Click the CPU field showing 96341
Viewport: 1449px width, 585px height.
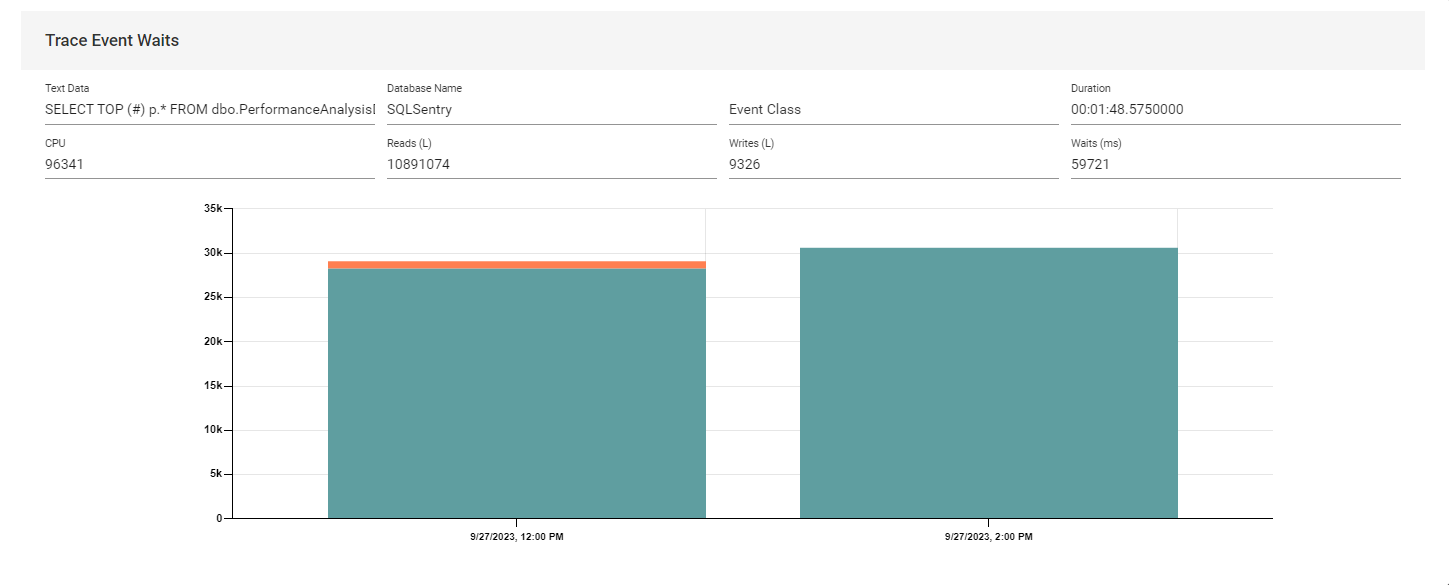click(209, 165)
